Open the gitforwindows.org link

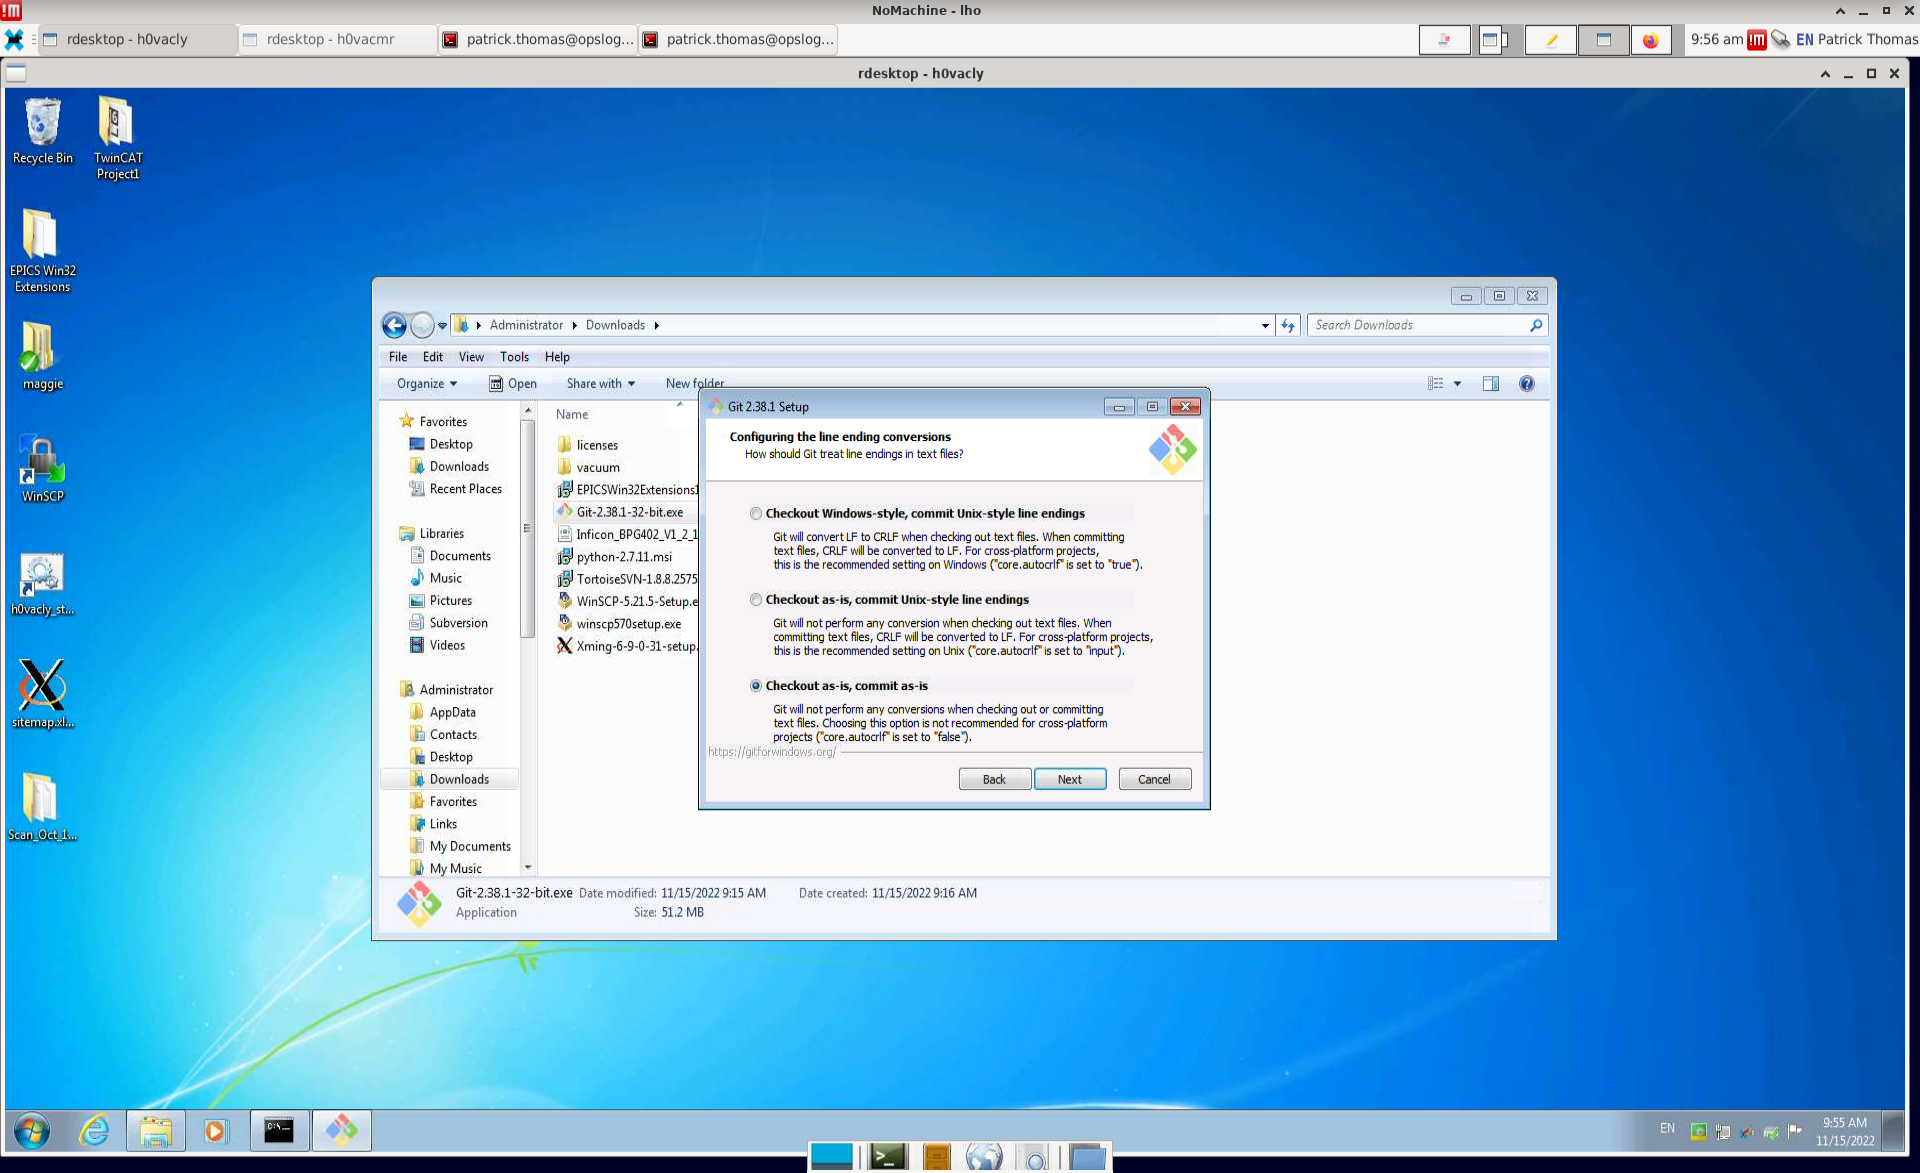tap(772, 752)
